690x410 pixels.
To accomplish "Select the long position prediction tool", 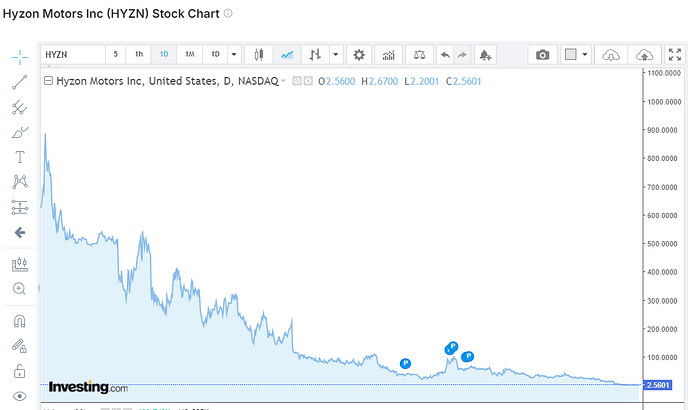I will tap(19, 207).
